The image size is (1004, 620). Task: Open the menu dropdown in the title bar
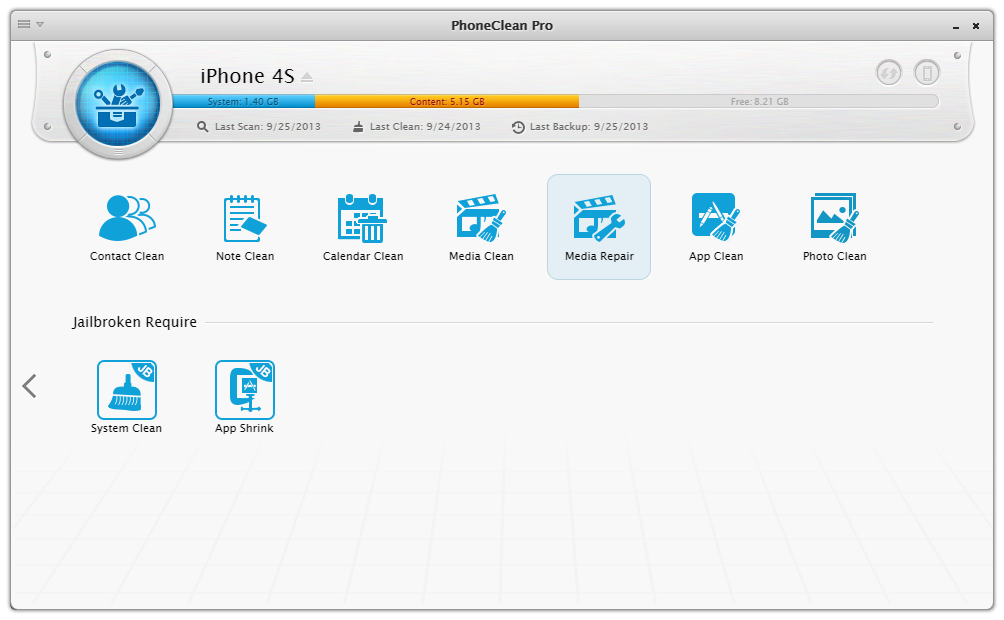pos(31,24)
